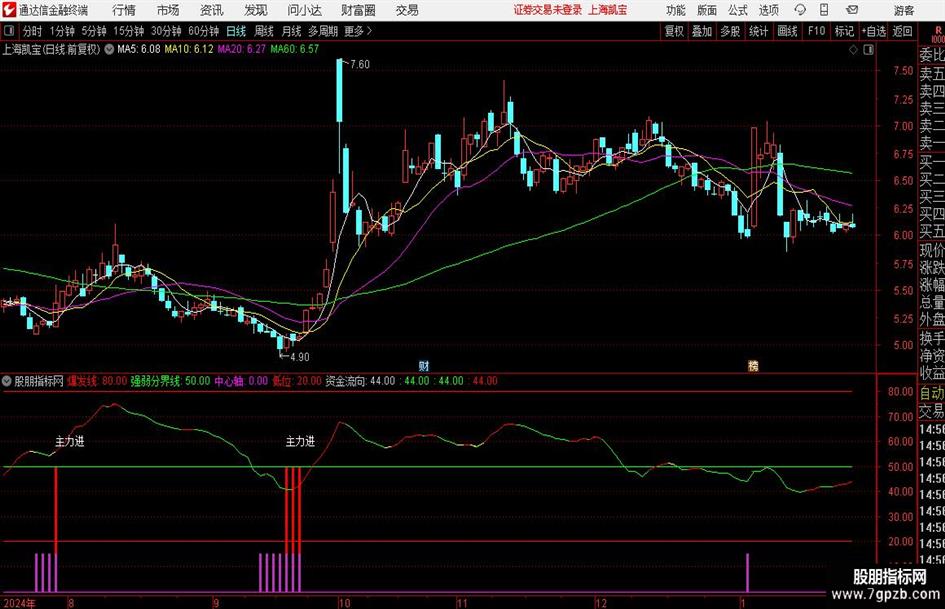Click the 2024年 date axis label

pos(19,603)
